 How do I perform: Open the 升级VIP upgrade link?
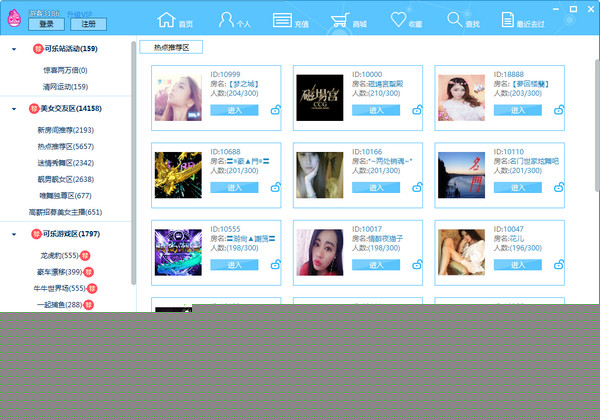pos(80,14)
